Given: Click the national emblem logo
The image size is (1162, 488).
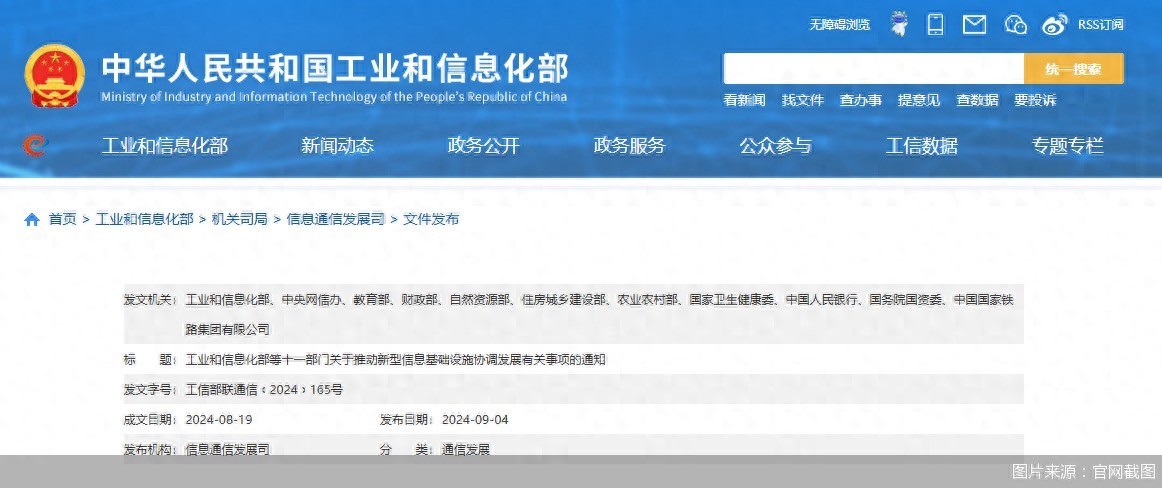Looking at the screenshot, I should tap(56, 75).
